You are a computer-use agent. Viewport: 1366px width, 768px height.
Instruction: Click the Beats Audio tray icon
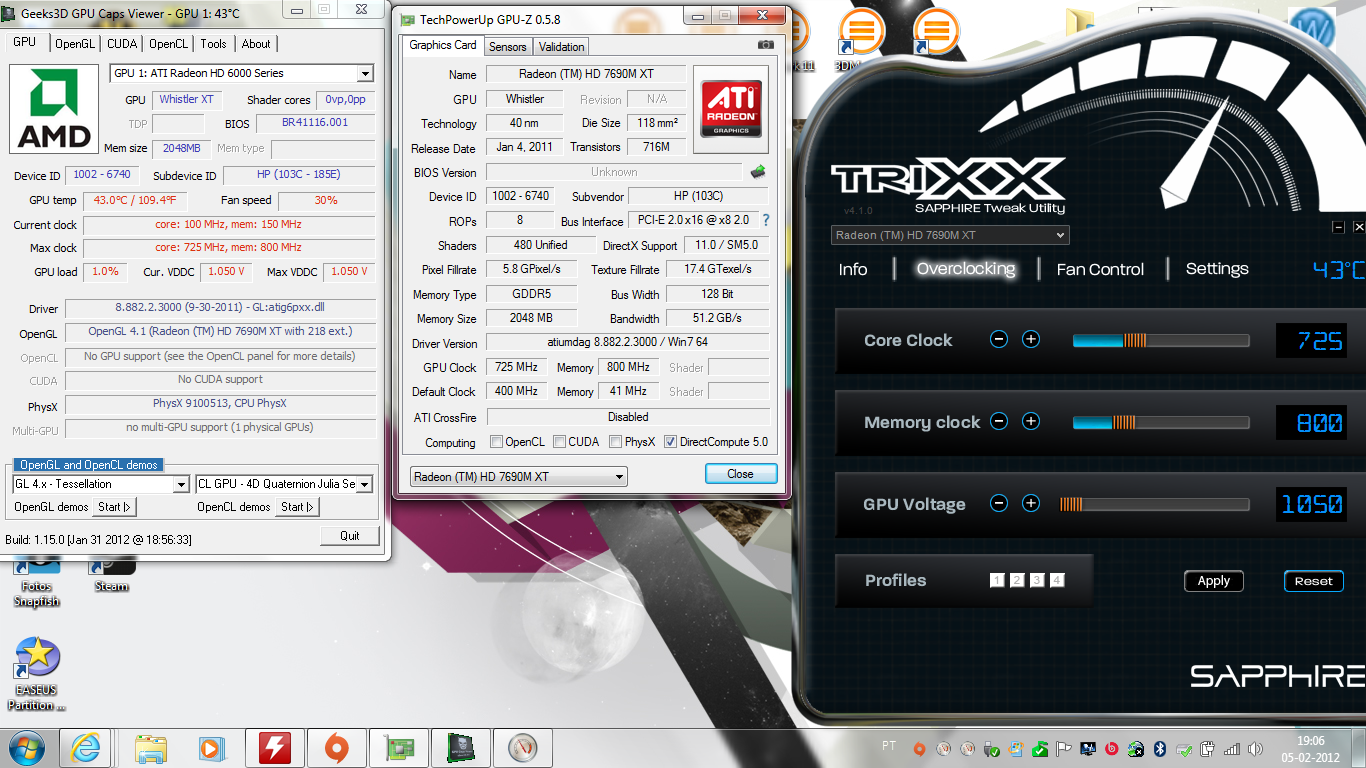coord(1112,748)
